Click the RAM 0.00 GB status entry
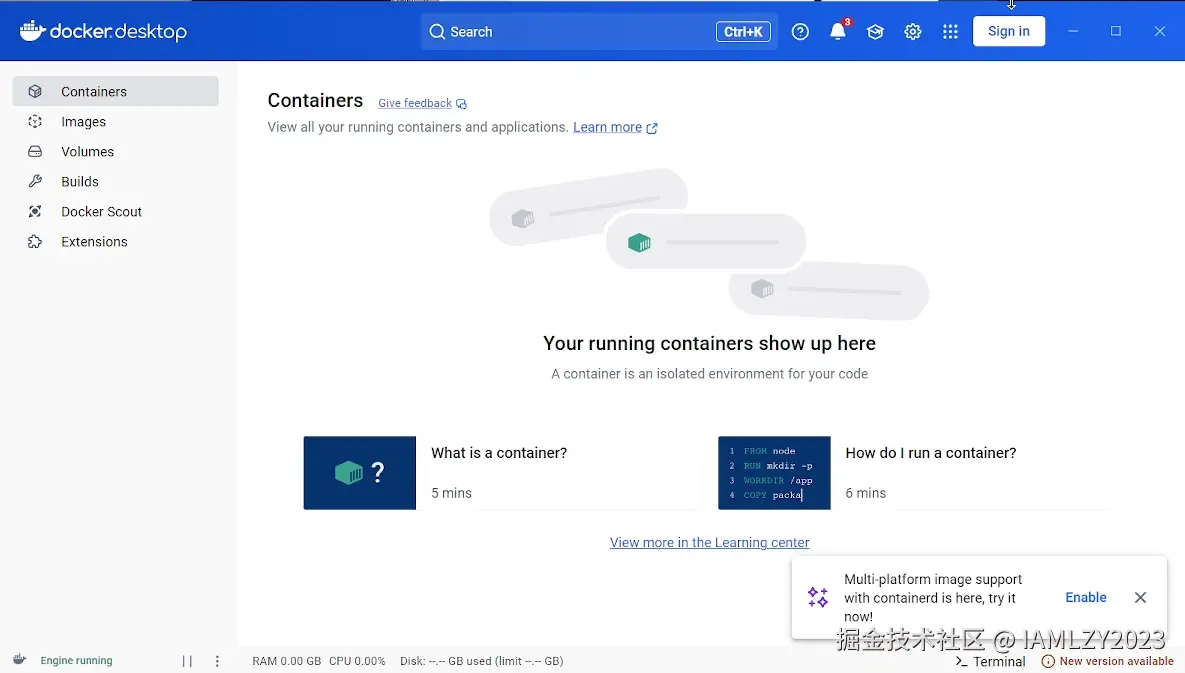This screenshot has height=673, width=1185. coord(286,661)
